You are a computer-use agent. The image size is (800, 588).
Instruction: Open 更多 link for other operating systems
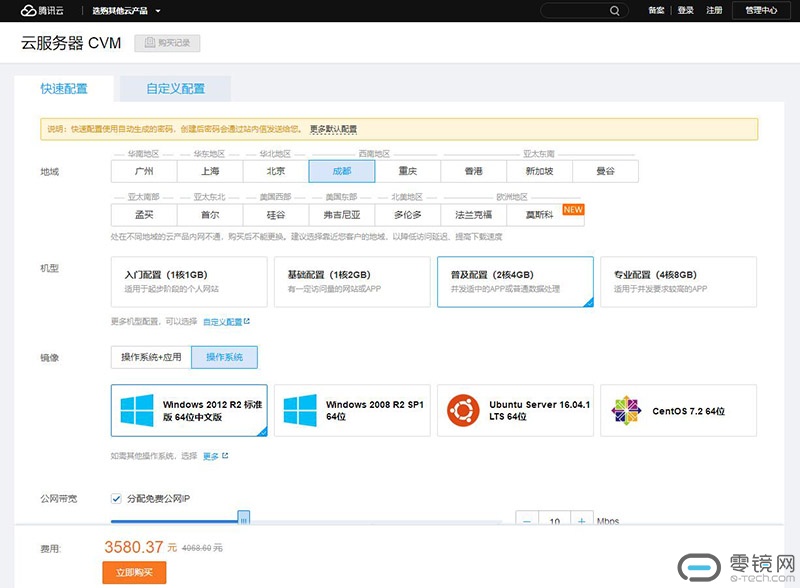point(215,456)
